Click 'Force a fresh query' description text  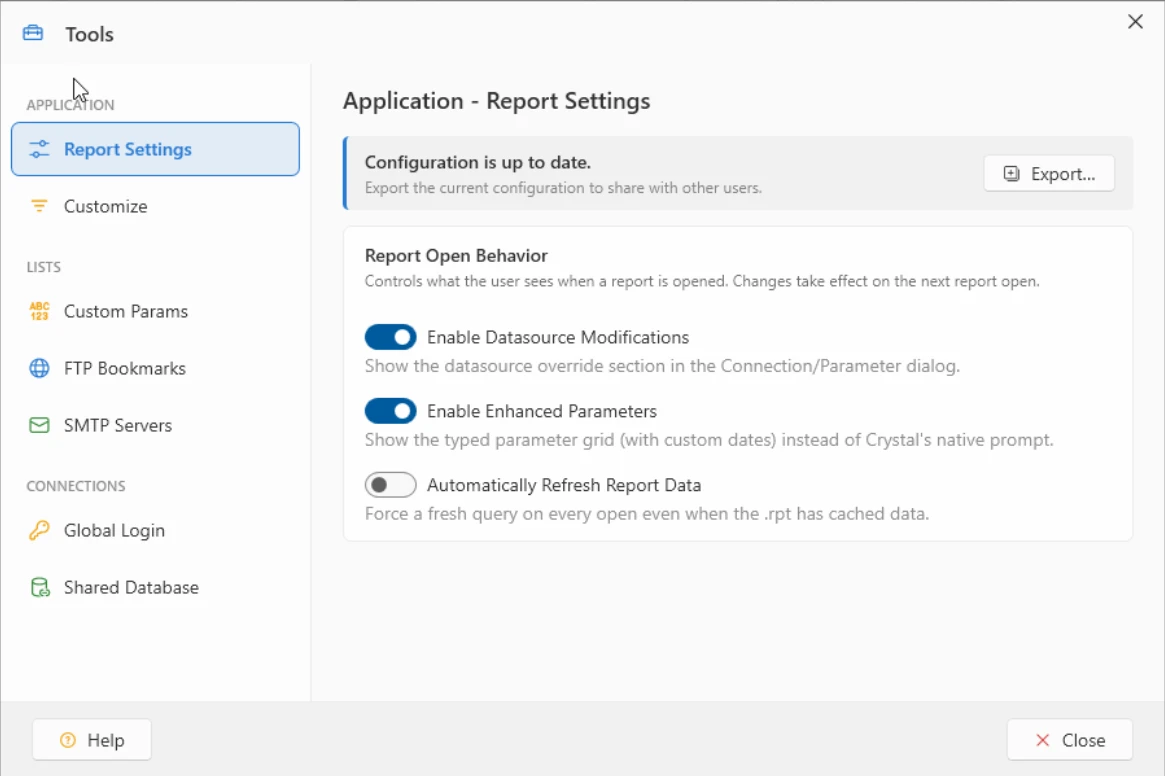[646, 514]
